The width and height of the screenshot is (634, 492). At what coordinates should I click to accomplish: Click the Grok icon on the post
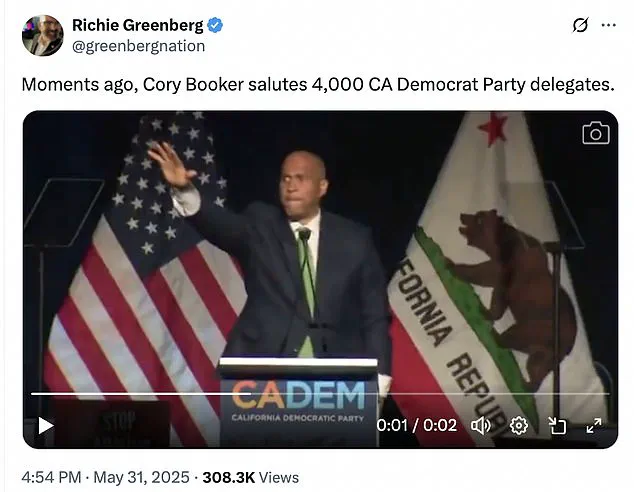pyautogui.click(x=580, y=26)
